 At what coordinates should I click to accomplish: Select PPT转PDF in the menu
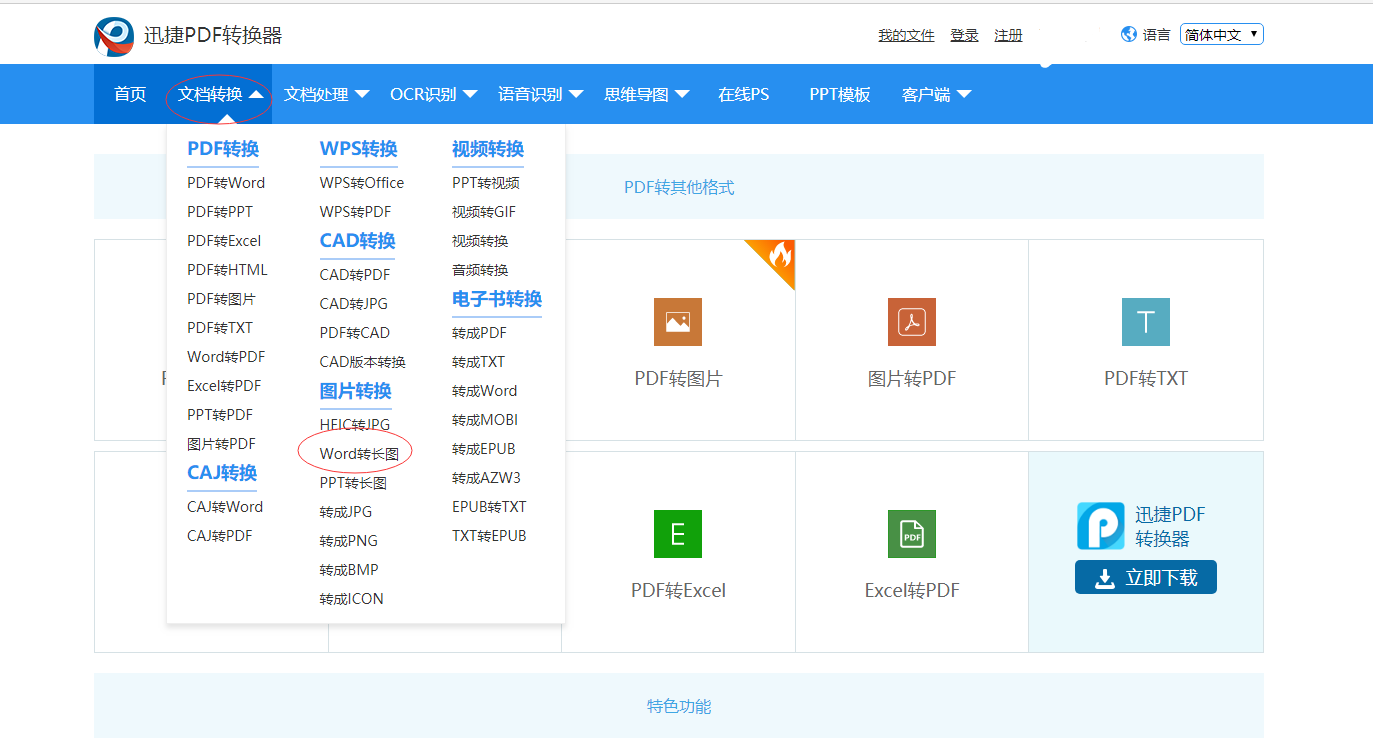[x=220, y=415]
